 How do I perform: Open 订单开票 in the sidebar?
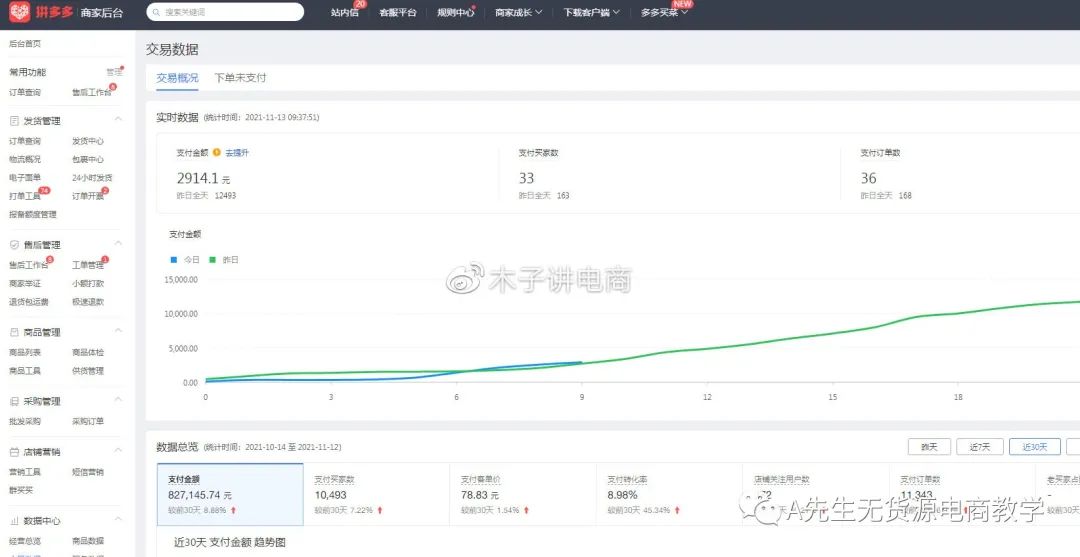(88, 196)
